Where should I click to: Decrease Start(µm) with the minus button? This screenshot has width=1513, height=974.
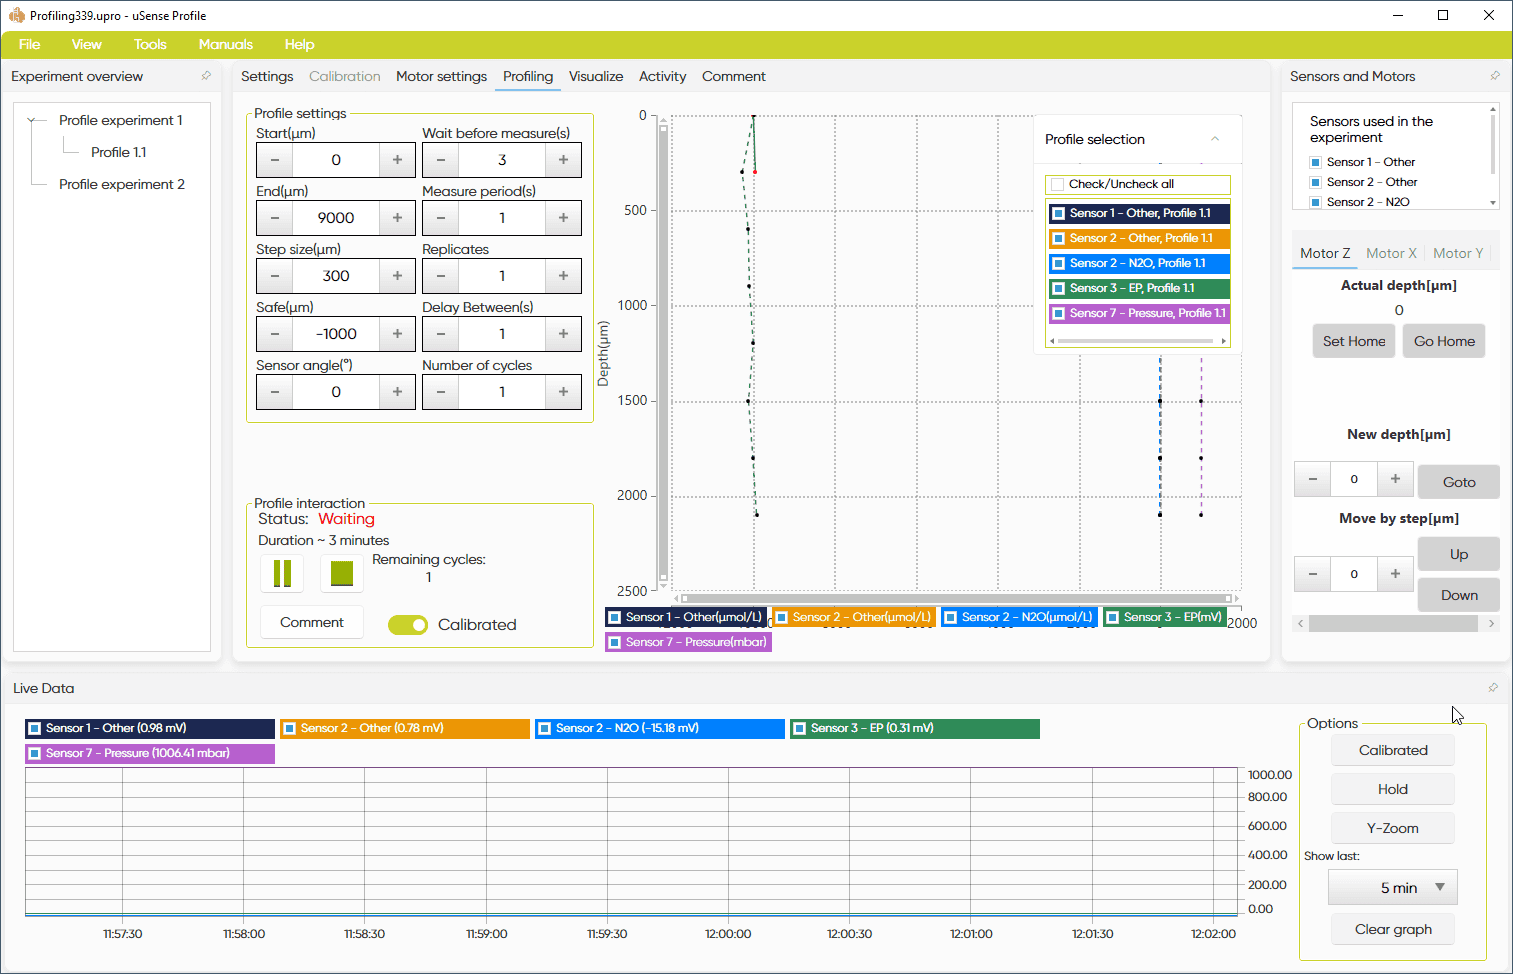coord(274,160)
